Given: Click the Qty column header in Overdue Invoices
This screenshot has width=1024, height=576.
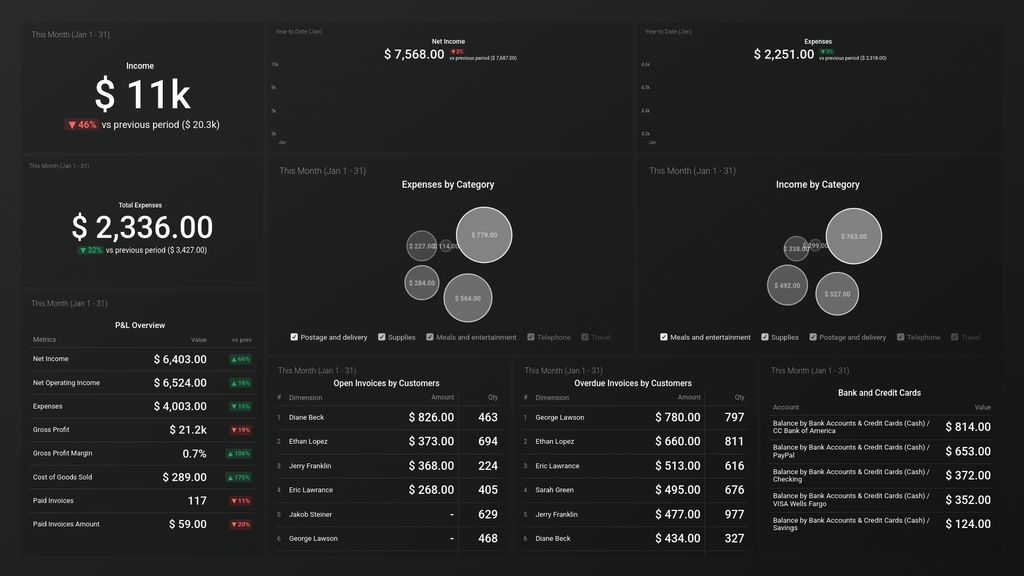Looking at the screenshot, I should pos(739,397).
